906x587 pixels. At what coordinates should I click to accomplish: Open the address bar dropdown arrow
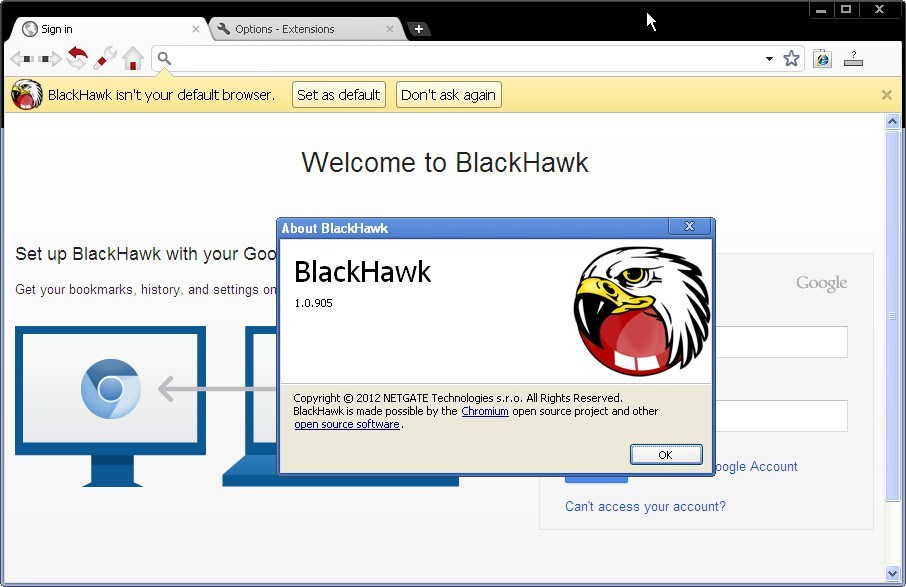tap(769, 59)
